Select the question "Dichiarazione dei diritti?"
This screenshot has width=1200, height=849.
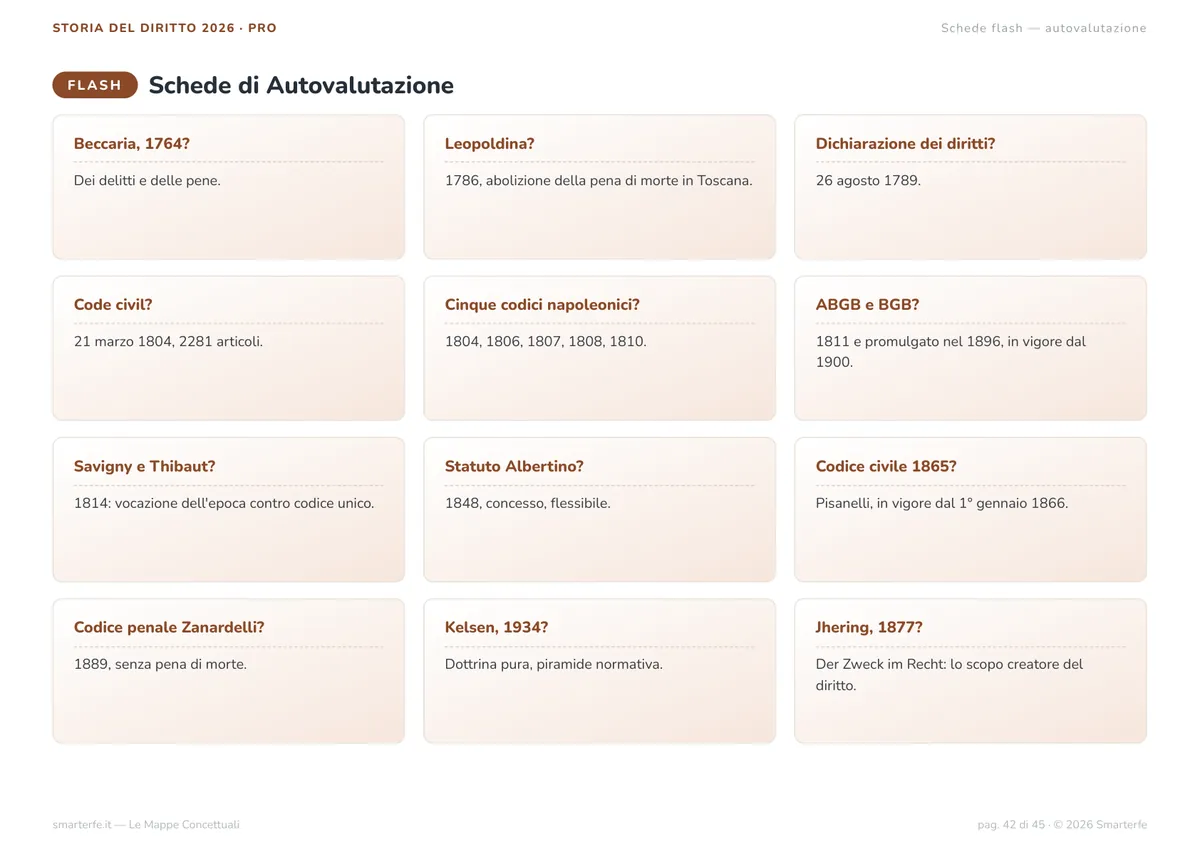click(906, 144)
